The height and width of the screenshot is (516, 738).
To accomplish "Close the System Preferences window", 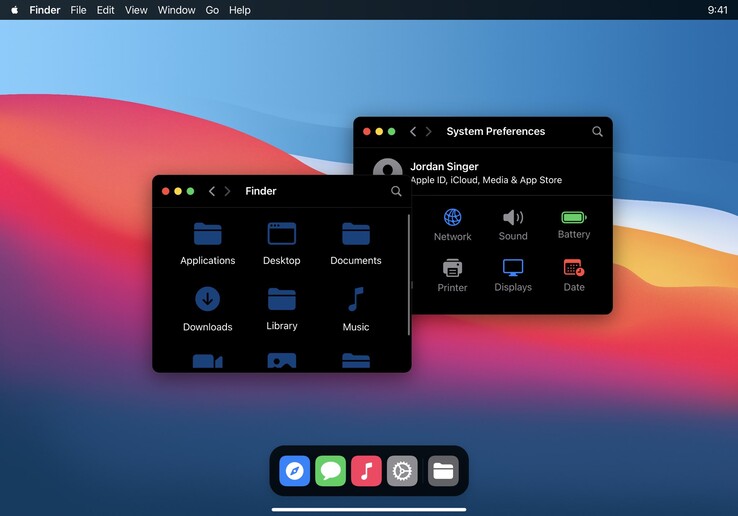I will coord(367,131).
